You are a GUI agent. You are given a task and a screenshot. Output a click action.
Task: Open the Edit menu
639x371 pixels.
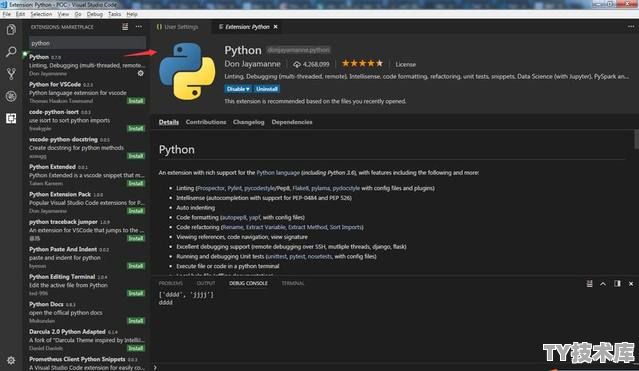point(20,14)
